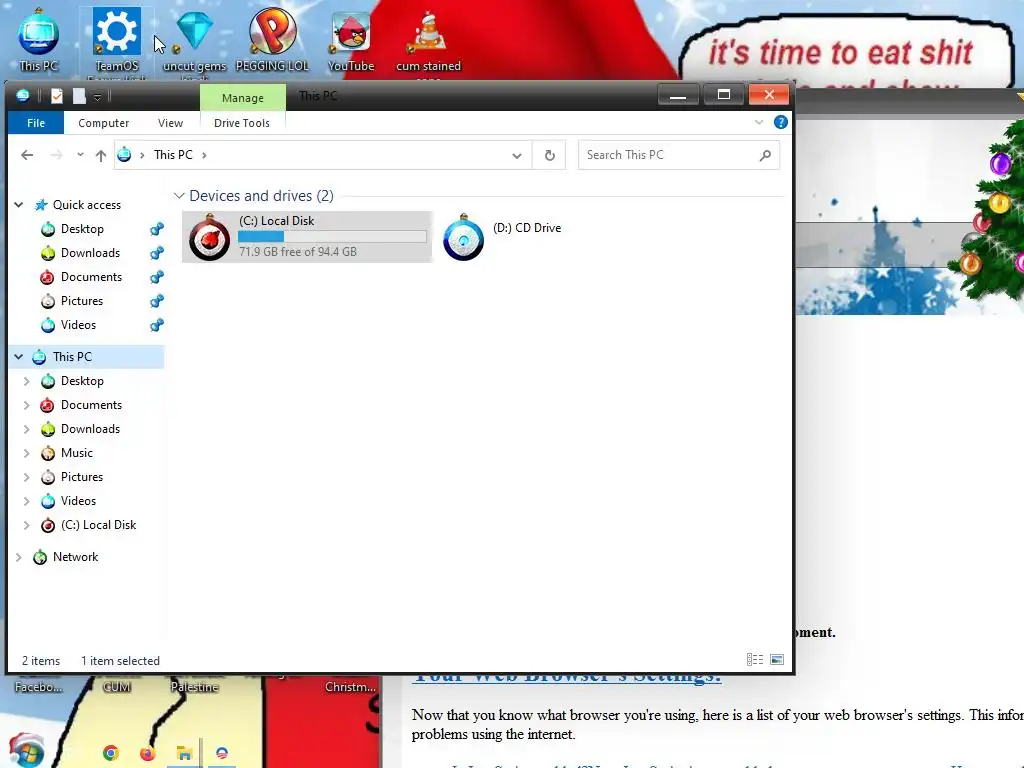Open pinned Desktop under Quick access
This screenshot has height=768, width=1024.
[x=82, y=229]
